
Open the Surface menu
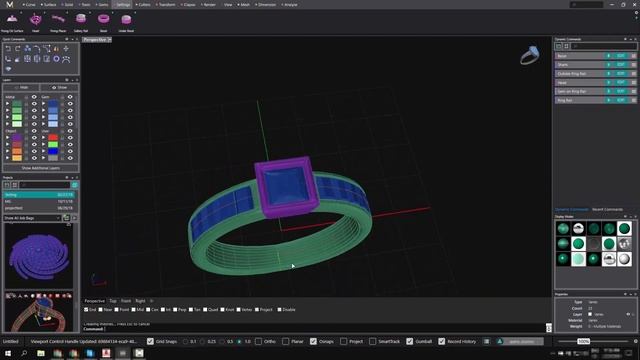49,4
